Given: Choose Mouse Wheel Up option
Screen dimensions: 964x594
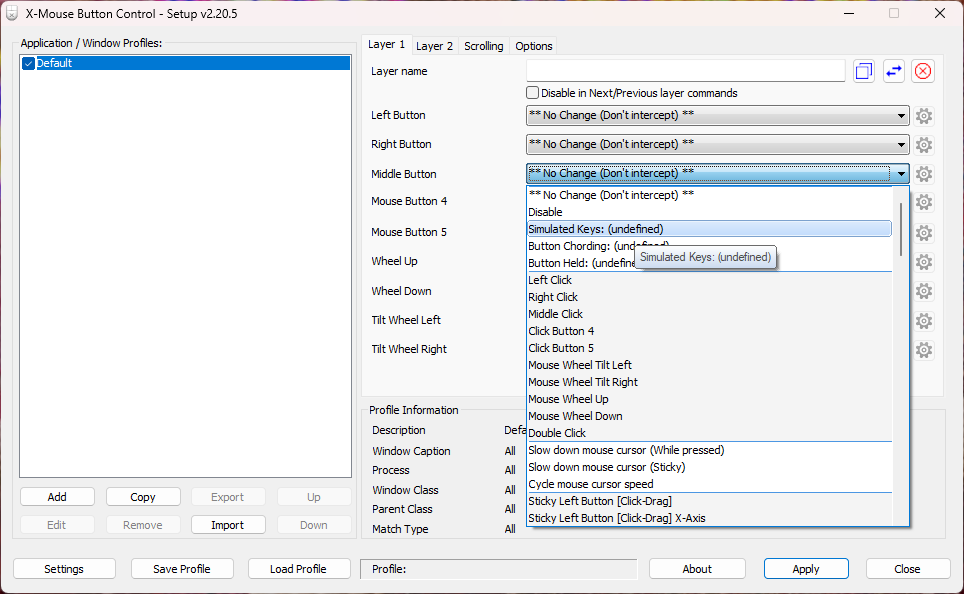Looking at the screenshot, I should click(x=709, y=399).
